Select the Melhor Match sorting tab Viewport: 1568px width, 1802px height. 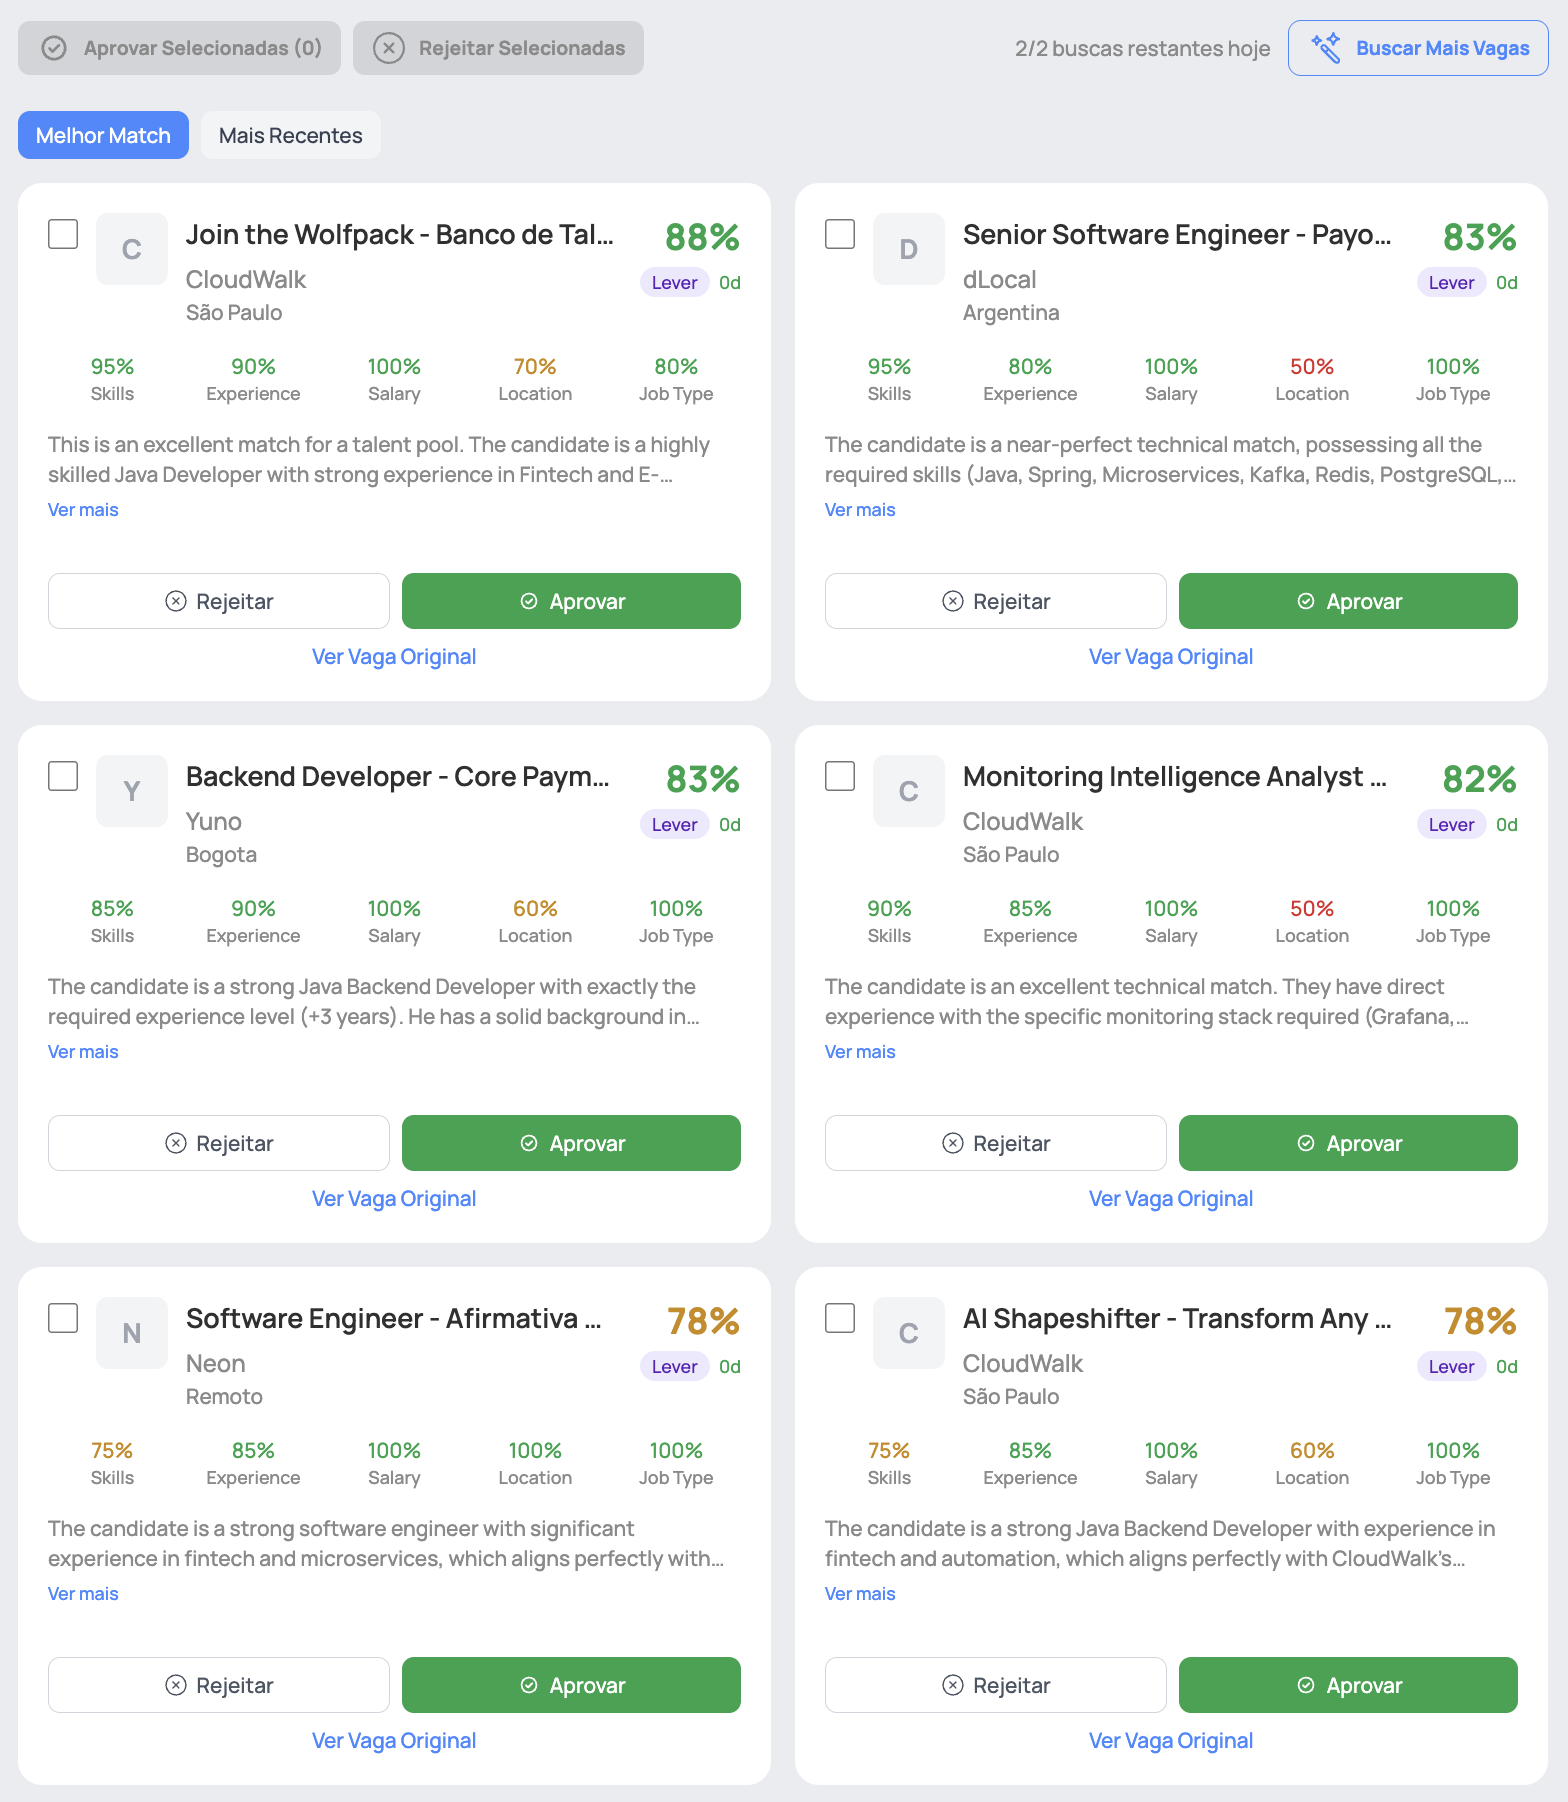click(x=103, y=134)
